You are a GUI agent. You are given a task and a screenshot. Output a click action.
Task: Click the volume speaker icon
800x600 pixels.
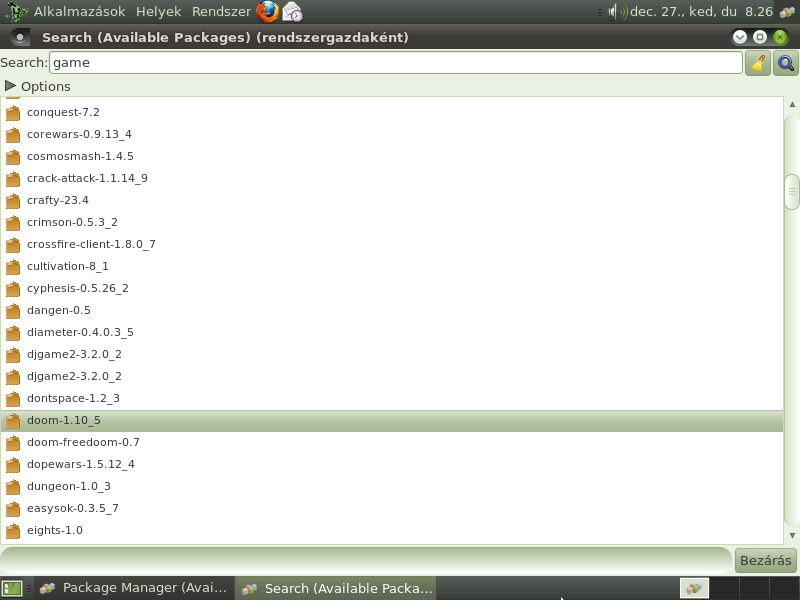click(x=617, y=11)
